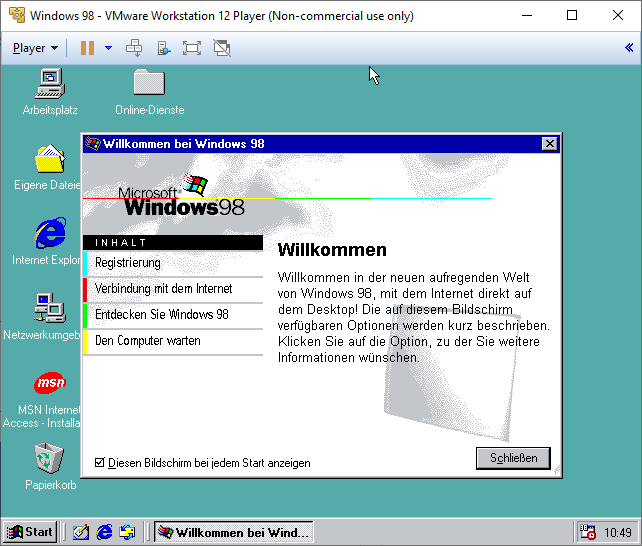Viewport: 642px width, 546px height.
Task: Expand the power options arrow beside pause
Action: 108,48
